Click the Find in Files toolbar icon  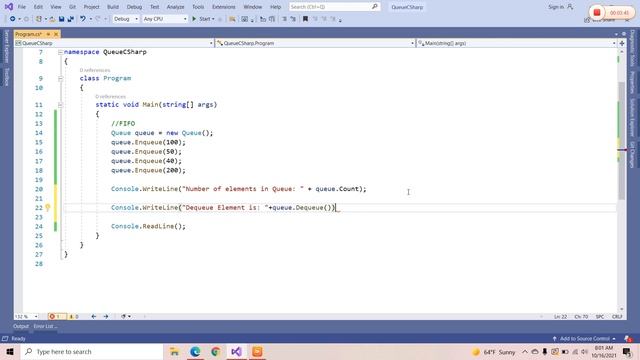pyautogui.click(x=232, y=19)
